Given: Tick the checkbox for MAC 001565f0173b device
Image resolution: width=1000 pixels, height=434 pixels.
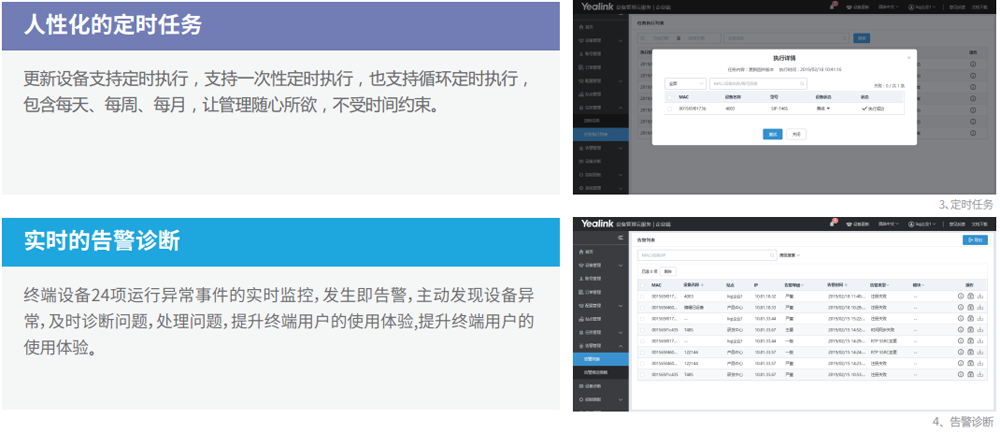Looking at the screenshot, I should [670, 109].
